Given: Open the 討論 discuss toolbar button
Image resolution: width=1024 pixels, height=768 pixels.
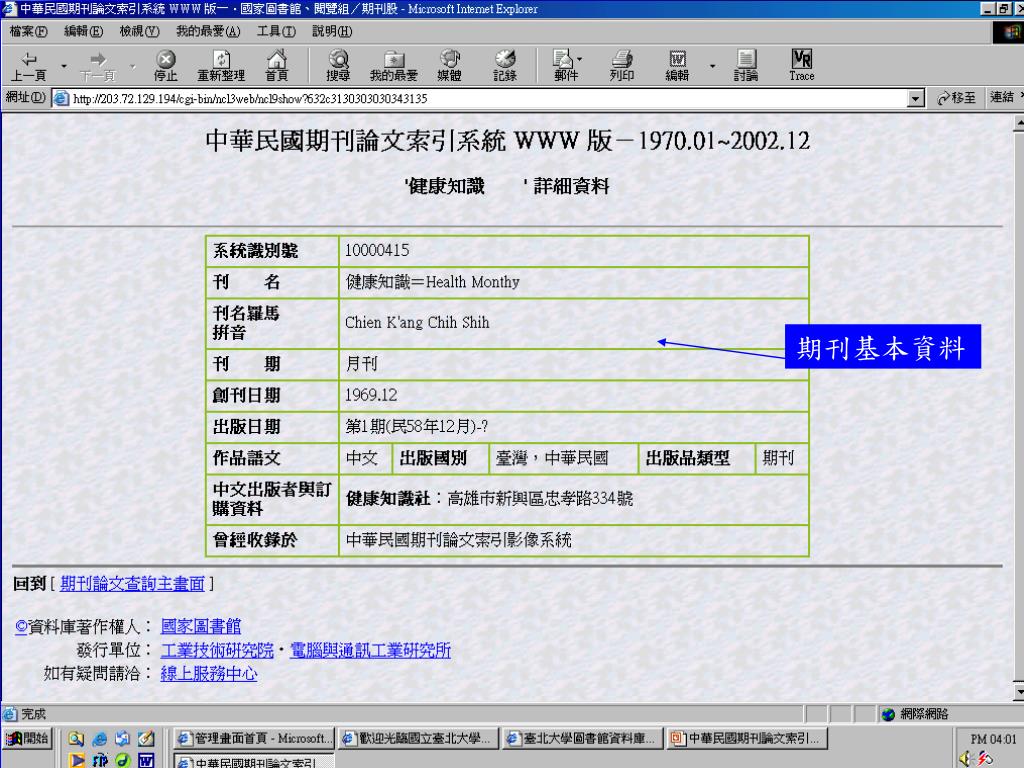Looking at the screenshot, I should click(746, 66).
